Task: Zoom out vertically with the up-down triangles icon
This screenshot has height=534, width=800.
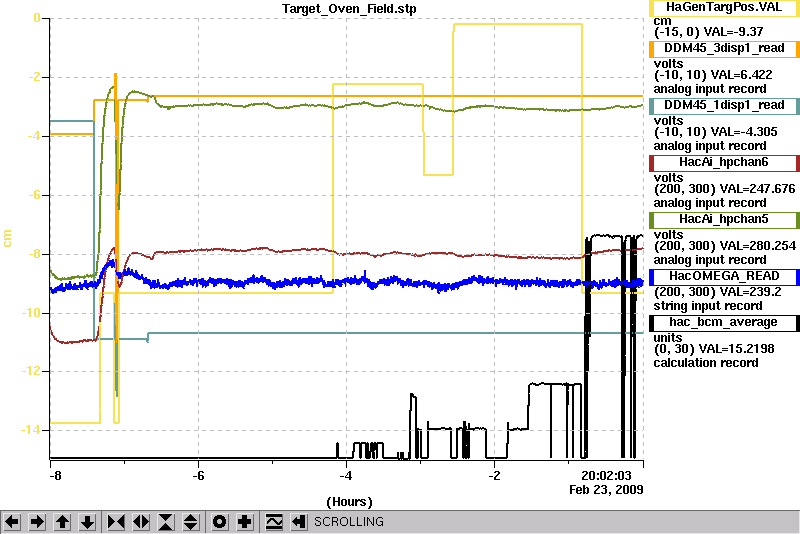Action: (x=191, y=522)
